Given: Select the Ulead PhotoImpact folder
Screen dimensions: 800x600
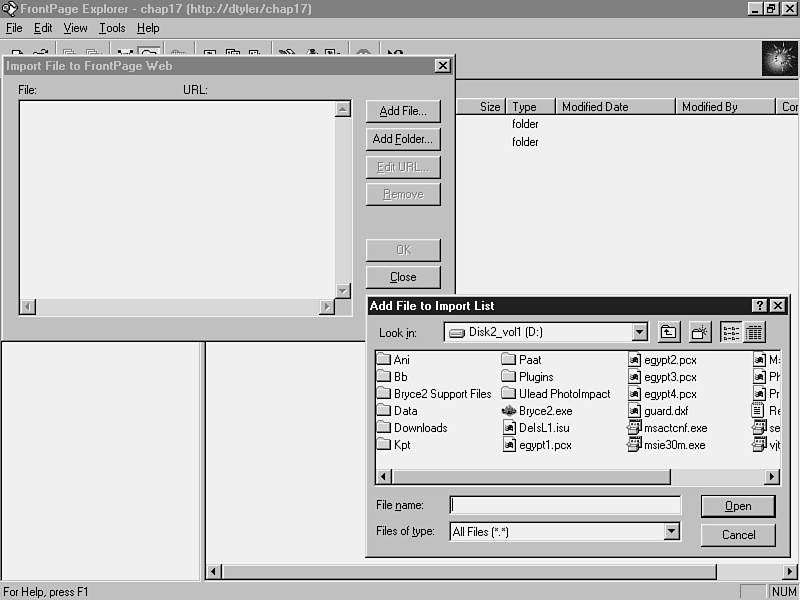Looking at the screenshot, I should (556, 394).
